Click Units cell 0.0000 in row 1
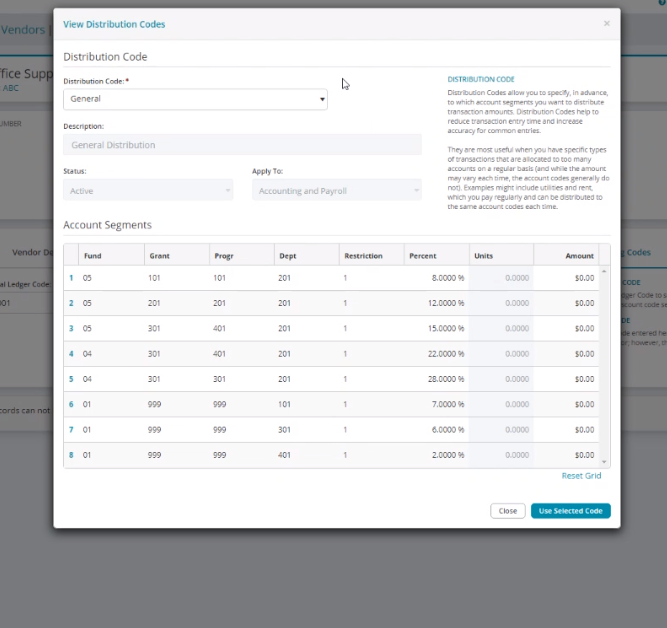Viewport: 667px width, 628px height. coord(502,278)
